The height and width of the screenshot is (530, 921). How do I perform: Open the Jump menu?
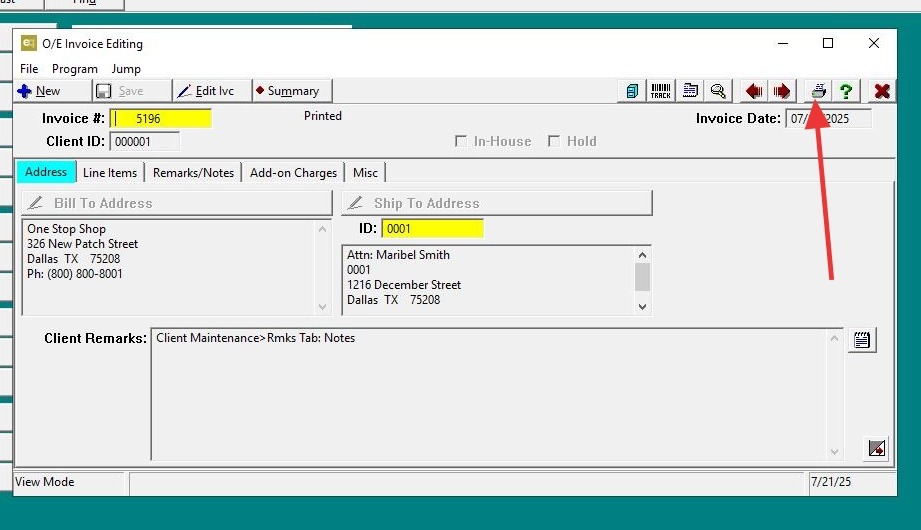pos(126,69)
